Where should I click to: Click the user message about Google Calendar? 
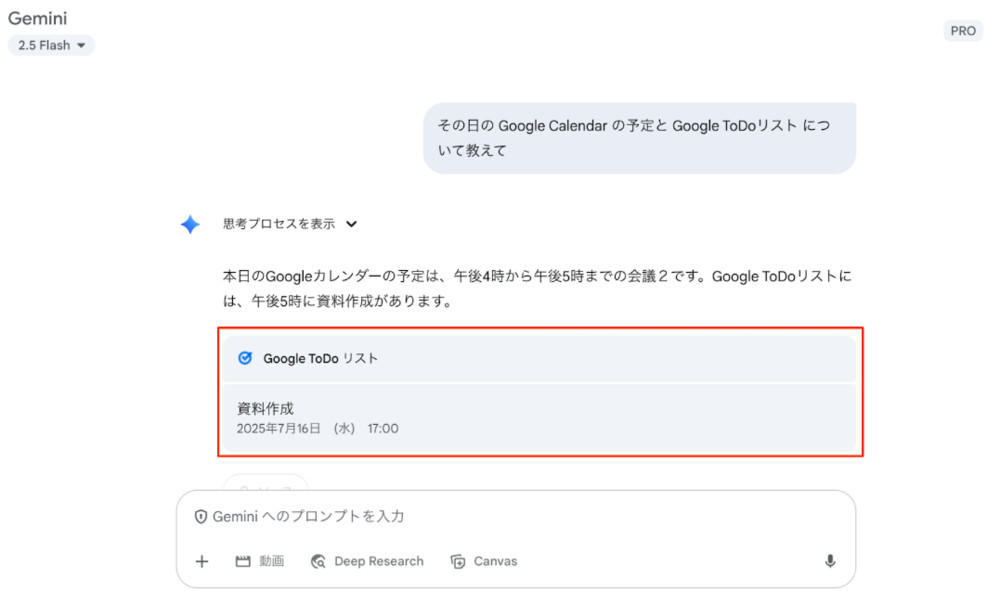[x=639, y=138]
